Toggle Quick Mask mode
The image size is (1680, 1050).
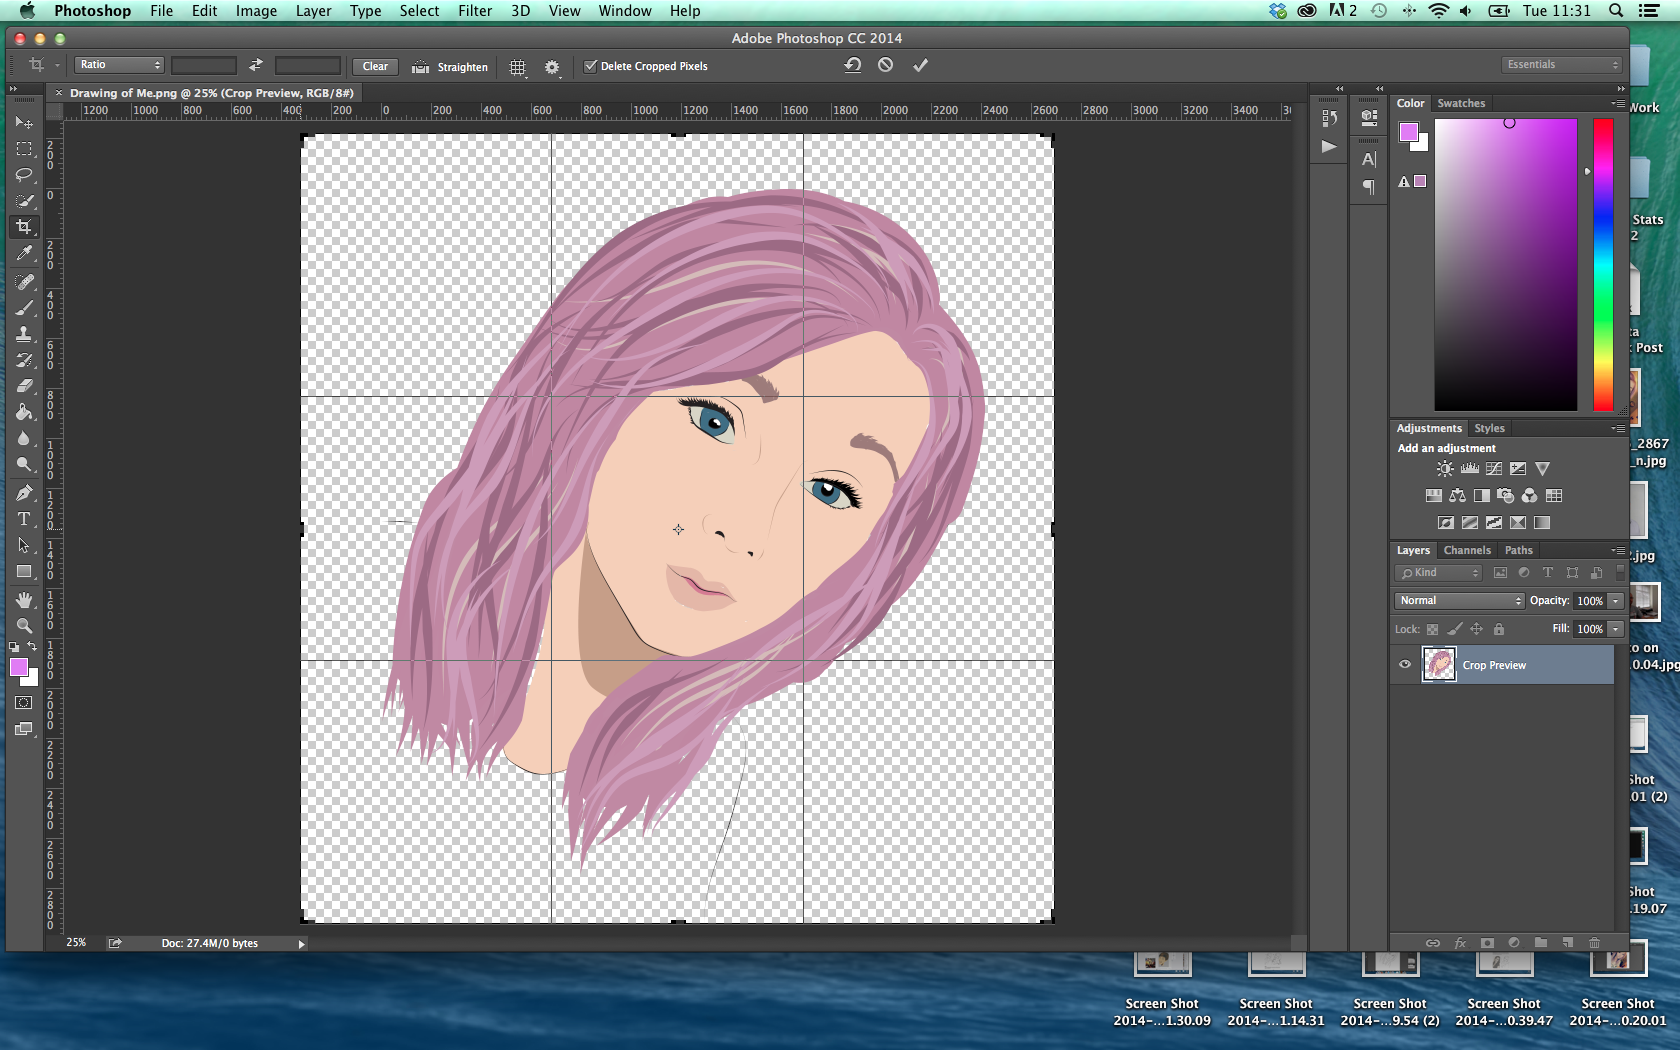tap(24, 703)
